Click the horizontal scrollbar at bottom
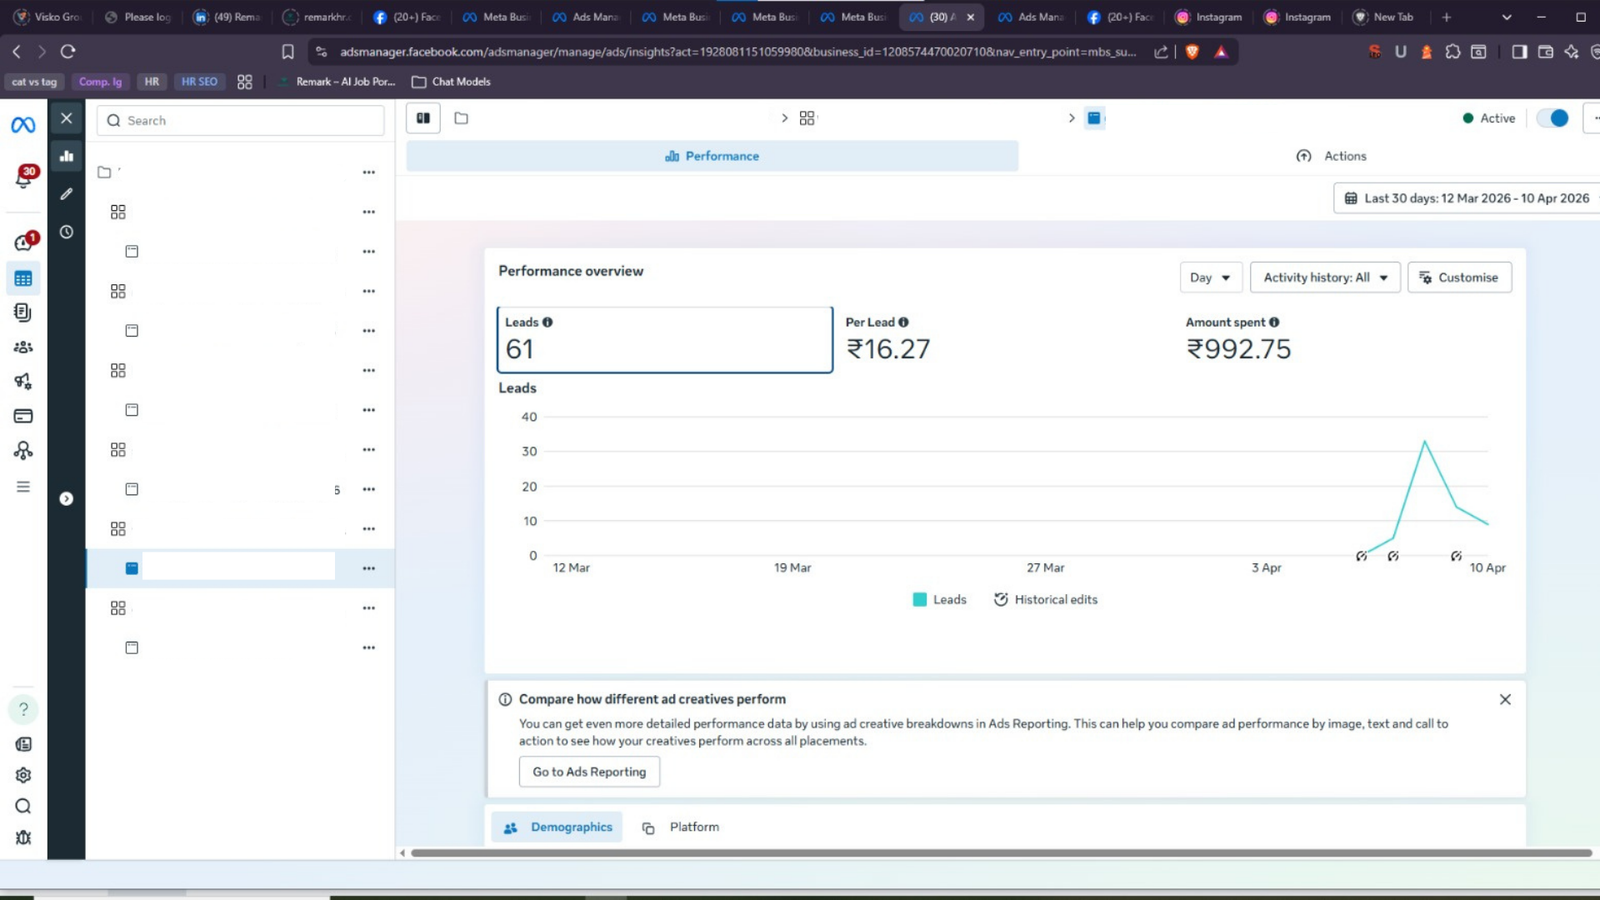This screenshot has width=1600, height=900. coord(1000,853)
